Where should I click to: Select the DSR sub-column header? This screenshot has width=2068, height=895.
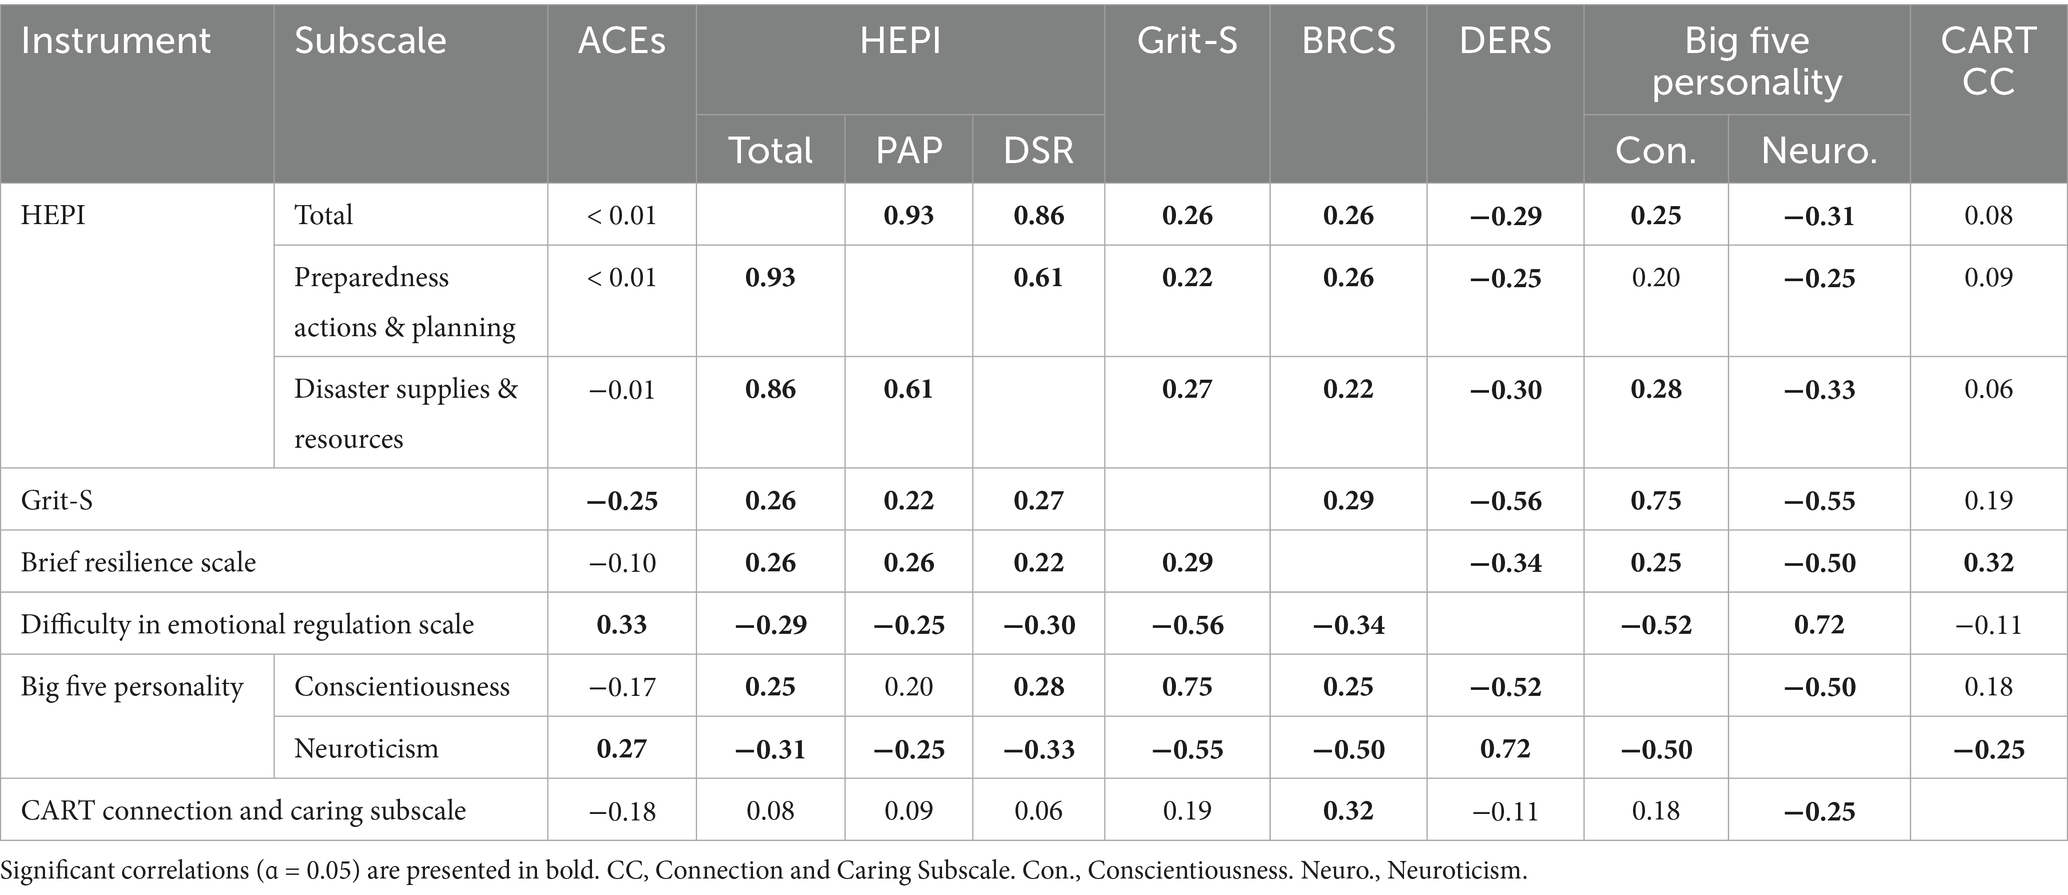coord(1038,150)
